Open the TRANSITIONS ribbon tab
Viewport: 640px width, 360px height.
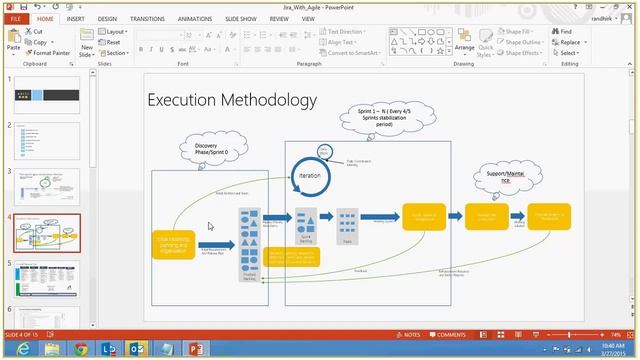point(147,19)
